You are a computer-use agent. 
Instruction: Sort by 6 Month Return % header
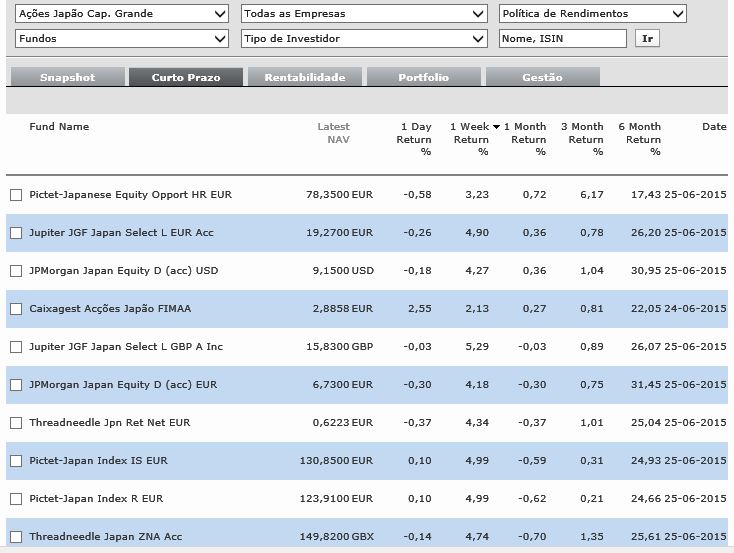coord(639,139)
